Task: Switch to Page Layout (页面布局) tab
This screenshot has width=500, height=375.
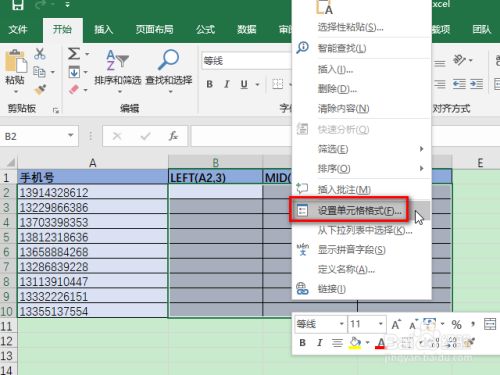Action: click(154, 30)
